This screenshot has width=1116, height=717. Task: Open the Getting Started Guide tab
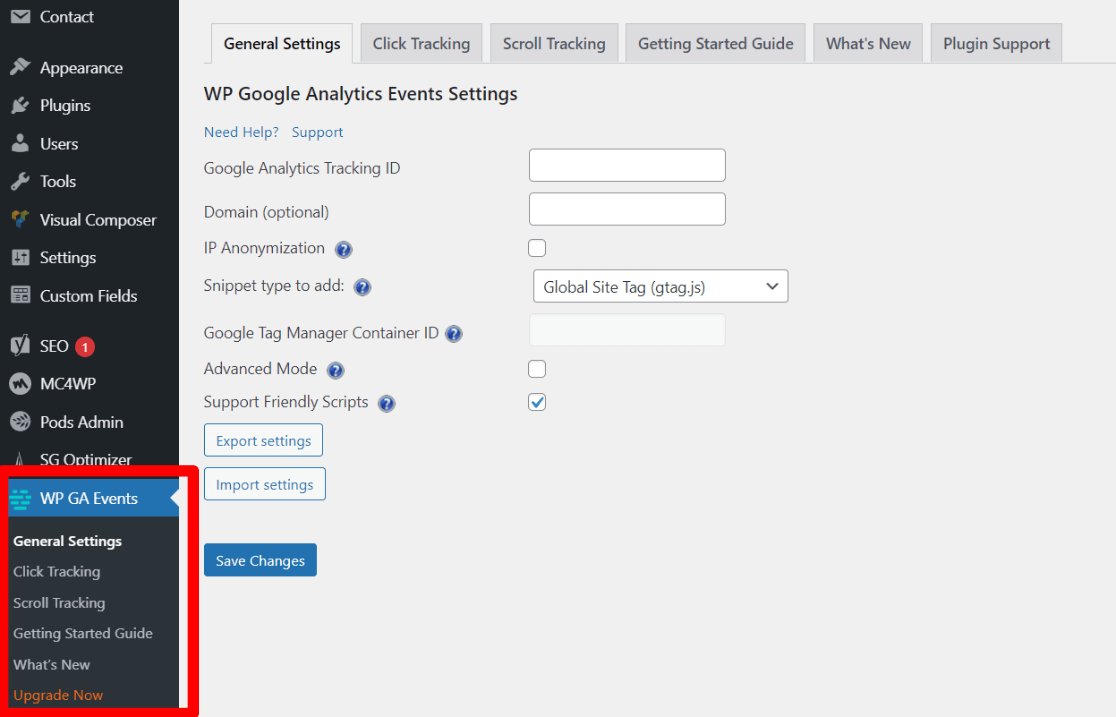(x=715, y=43)
